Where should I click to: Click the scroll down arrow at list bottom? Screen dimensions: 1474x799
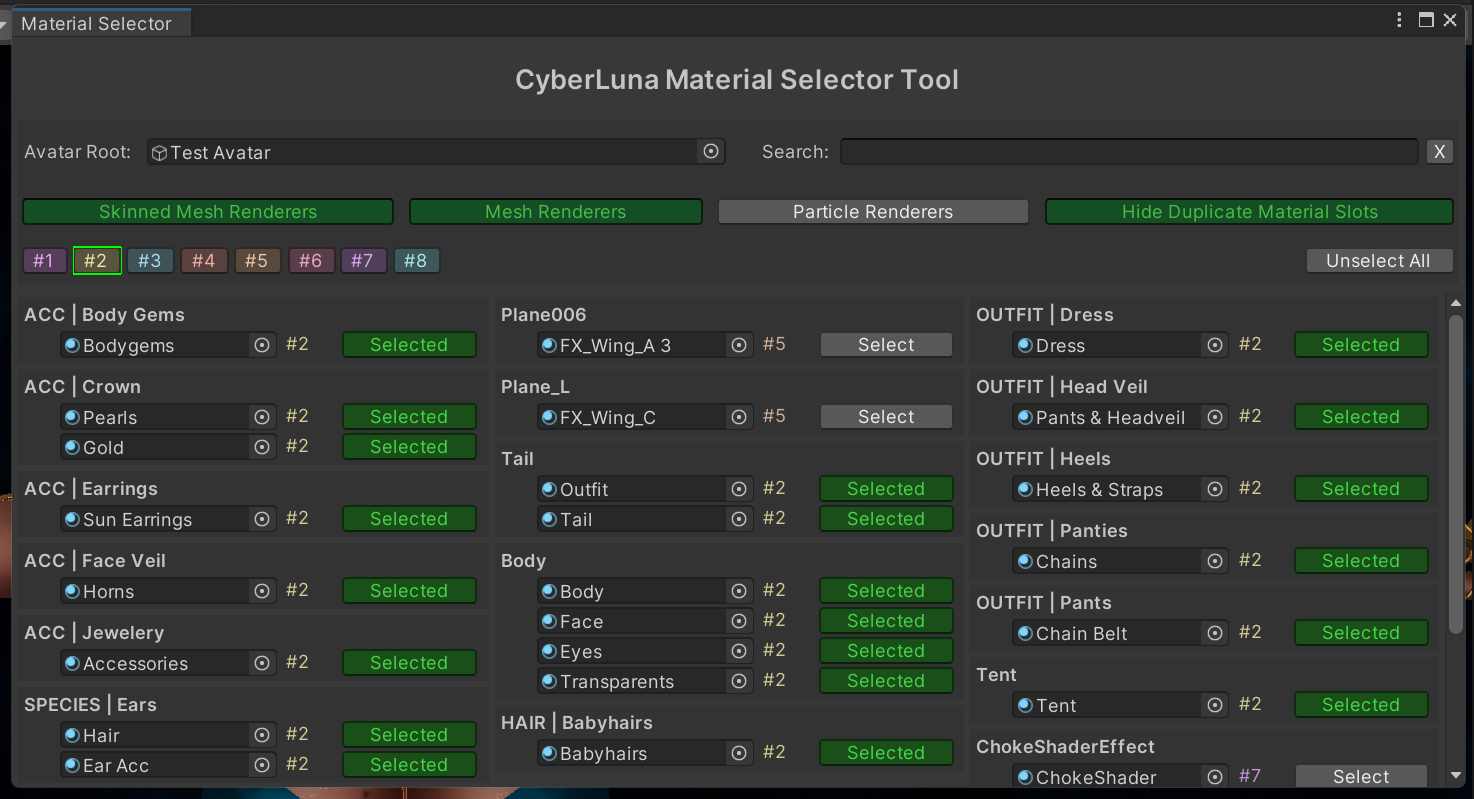pos(1455,775)
